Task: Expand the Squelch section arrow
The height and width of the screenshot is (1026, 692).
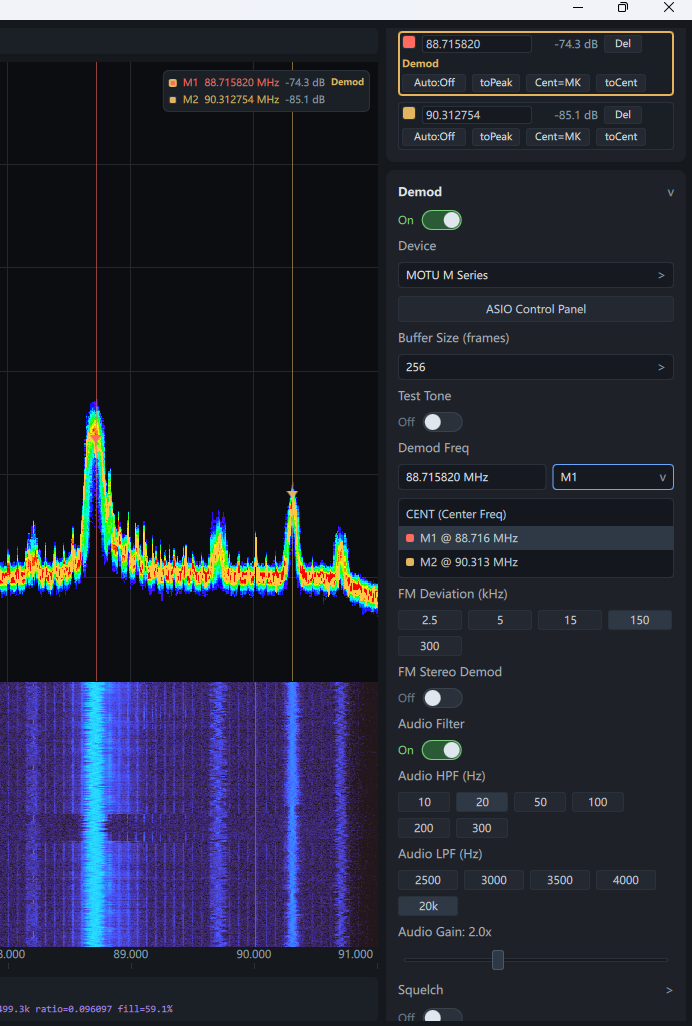Action: (669, 990)
